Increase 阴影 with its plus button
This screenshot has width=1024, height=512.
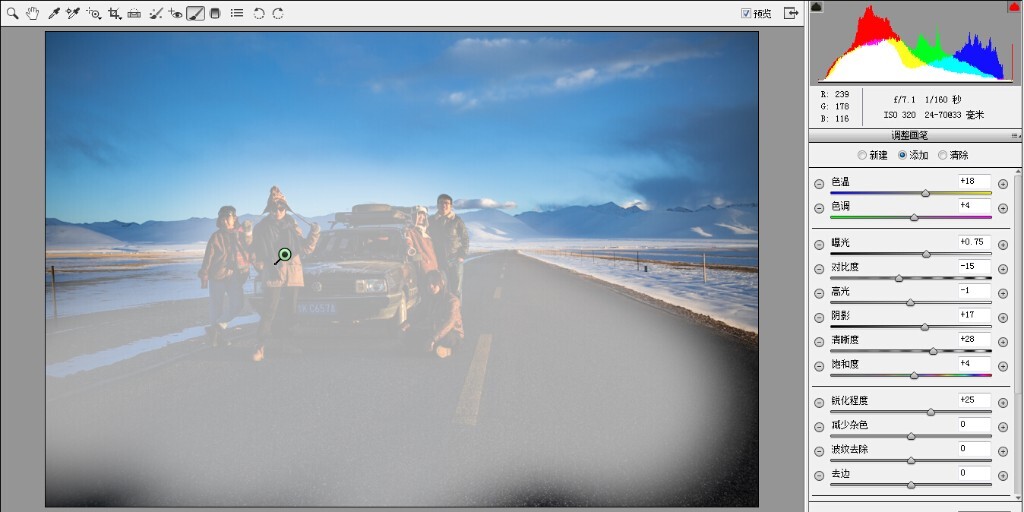[x=1003, y=317]
